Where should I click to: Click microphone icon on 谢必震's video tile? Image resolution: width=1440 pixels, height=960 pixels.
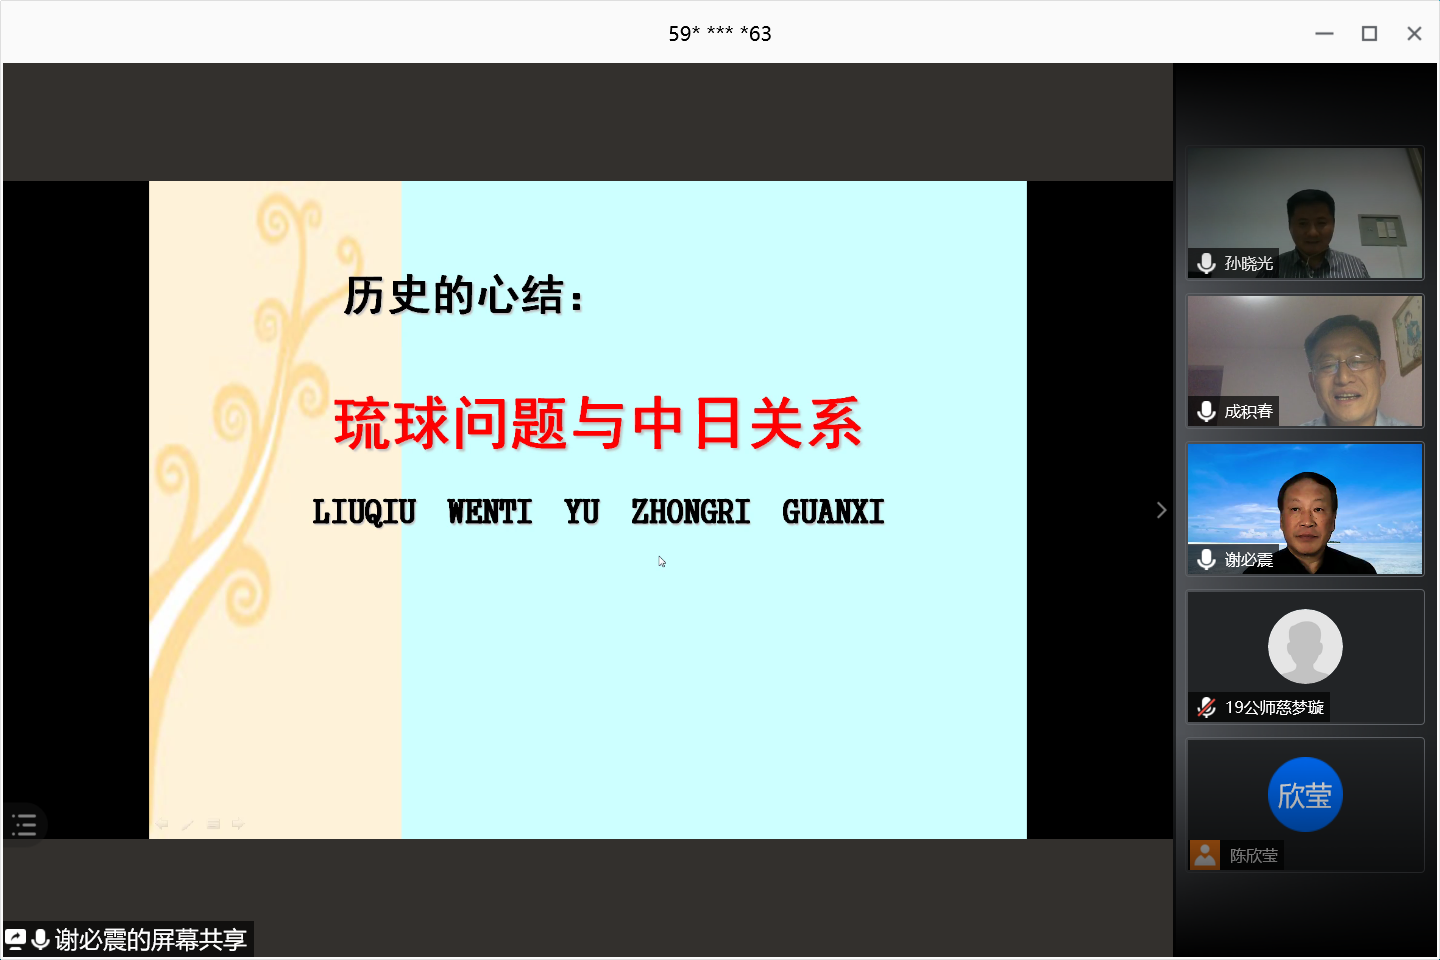pos(1207,559)
